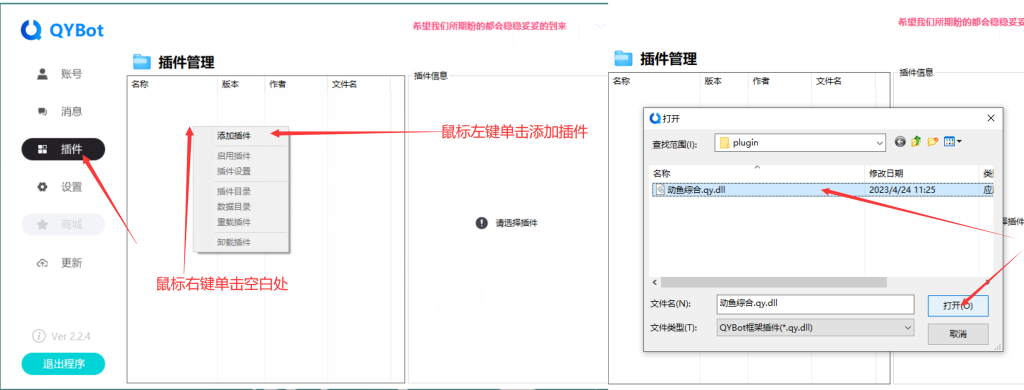Choose 插件设置 in the context menu
This screenshot has width=1024, height=390.
pos(234,171)
